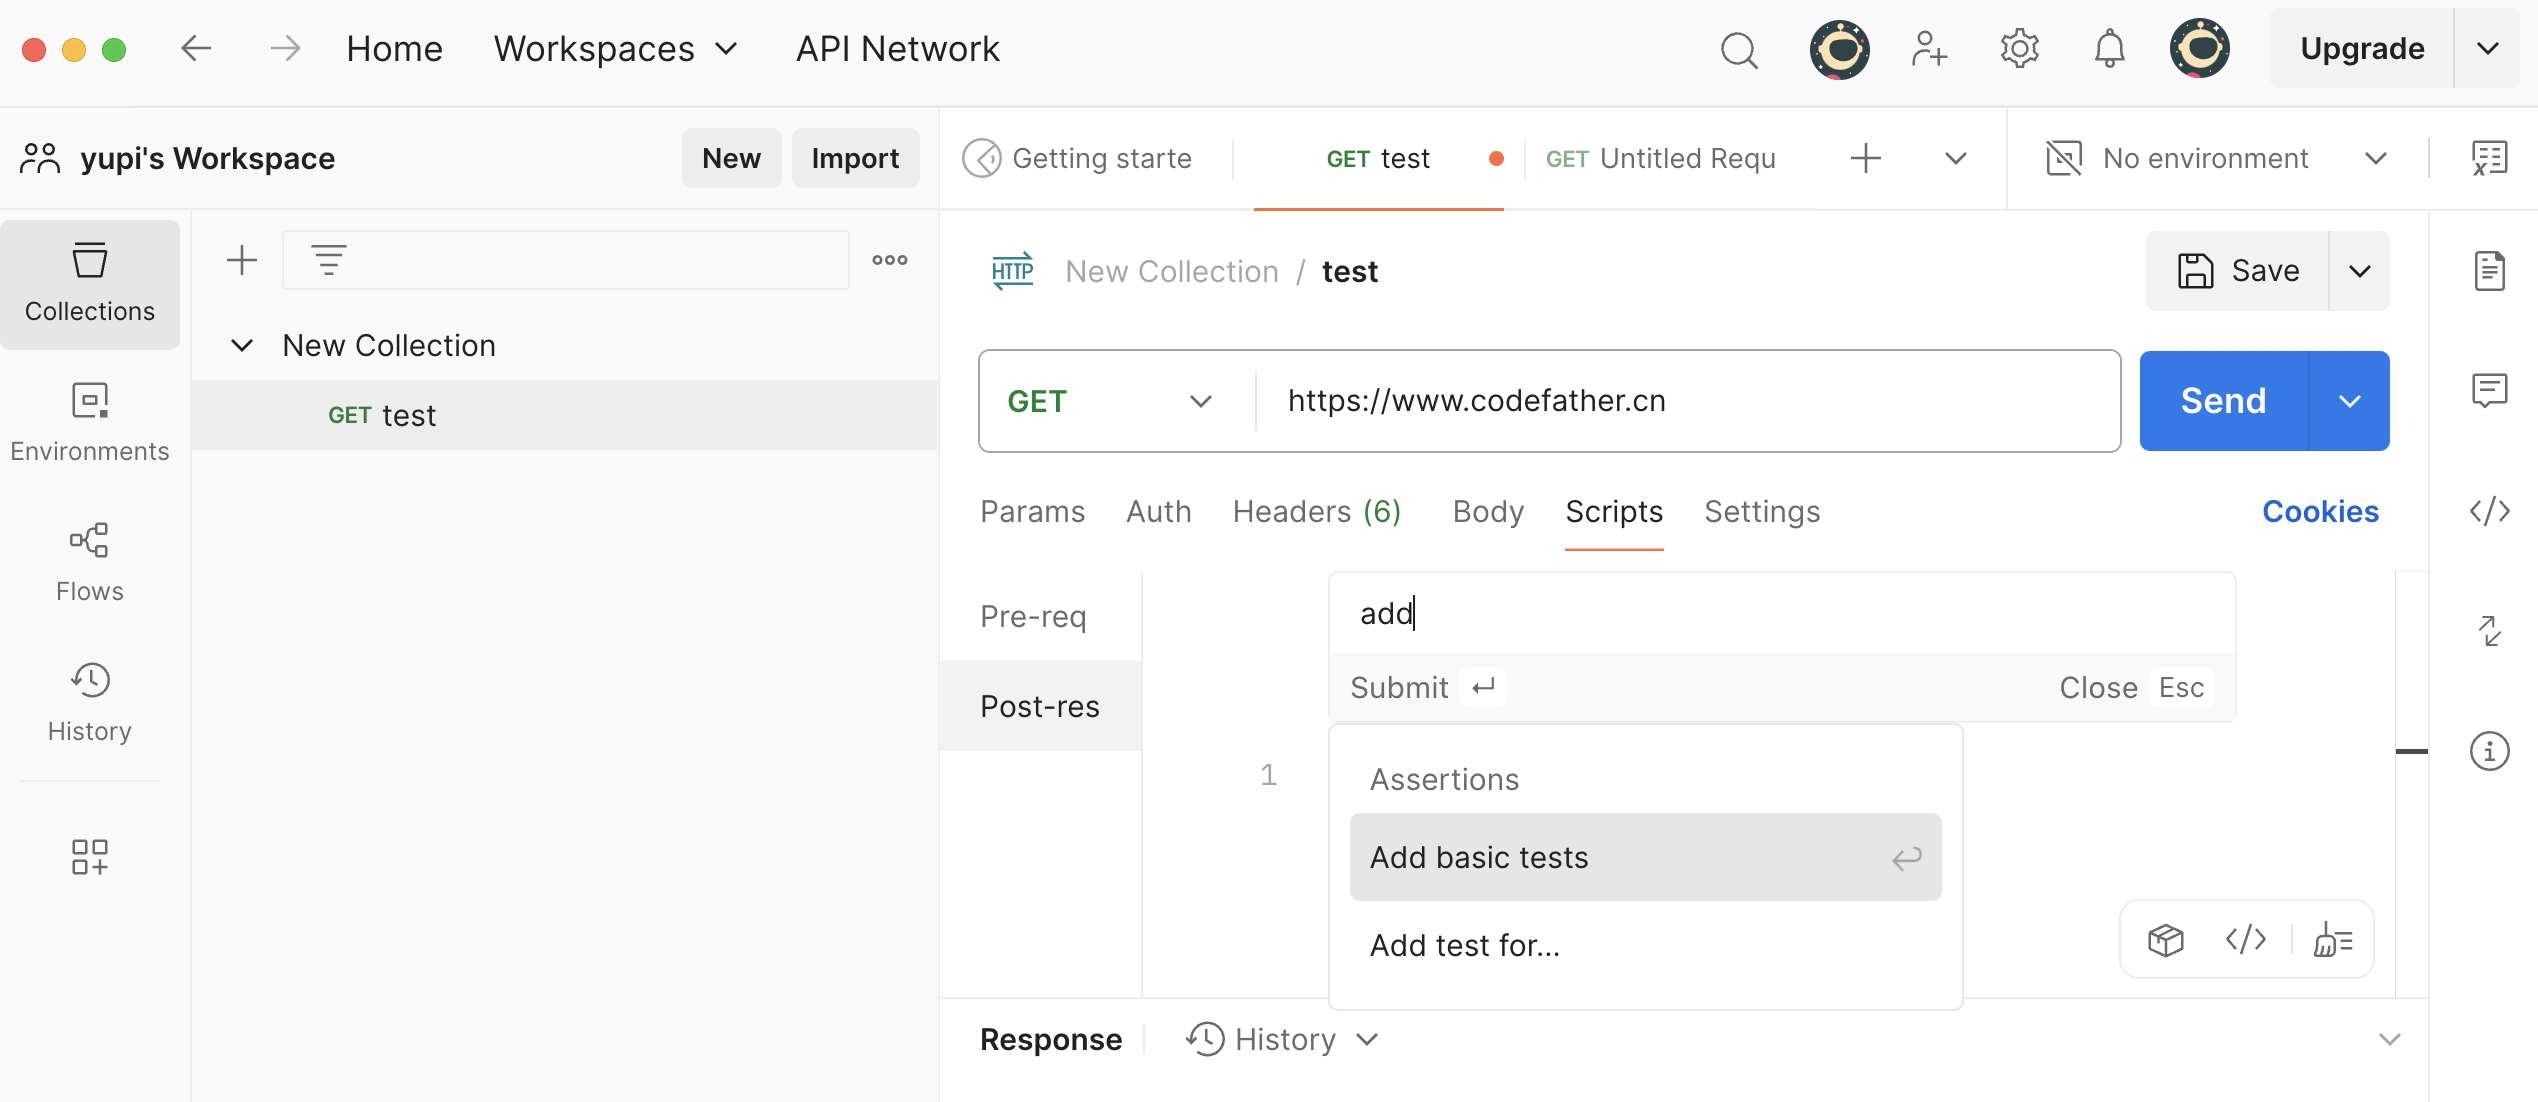Open the packages box icon in editor

(x=2165, y=940)
